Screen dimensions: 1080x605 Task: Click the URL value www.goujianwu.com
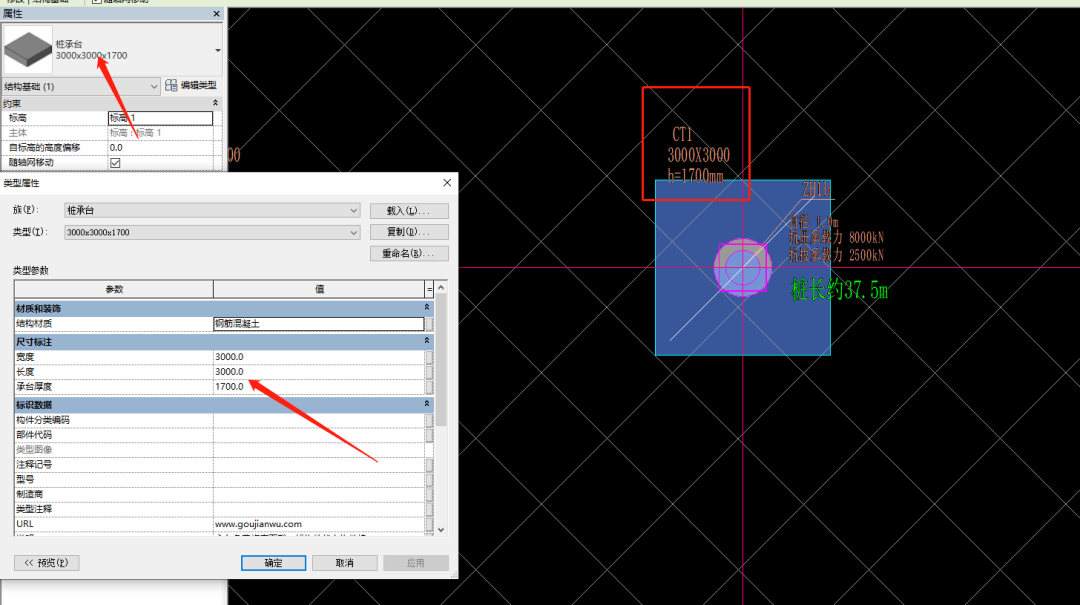point(258,524)
